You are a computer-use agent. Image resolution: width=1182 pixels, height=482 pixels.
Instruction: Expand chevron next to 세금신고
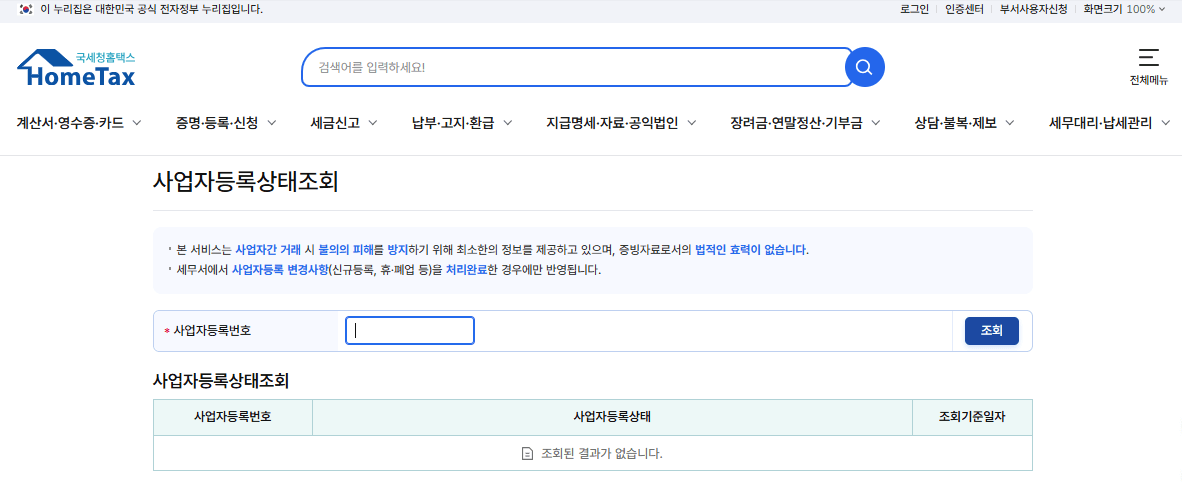pyautogui.click(x=372, y=123)
